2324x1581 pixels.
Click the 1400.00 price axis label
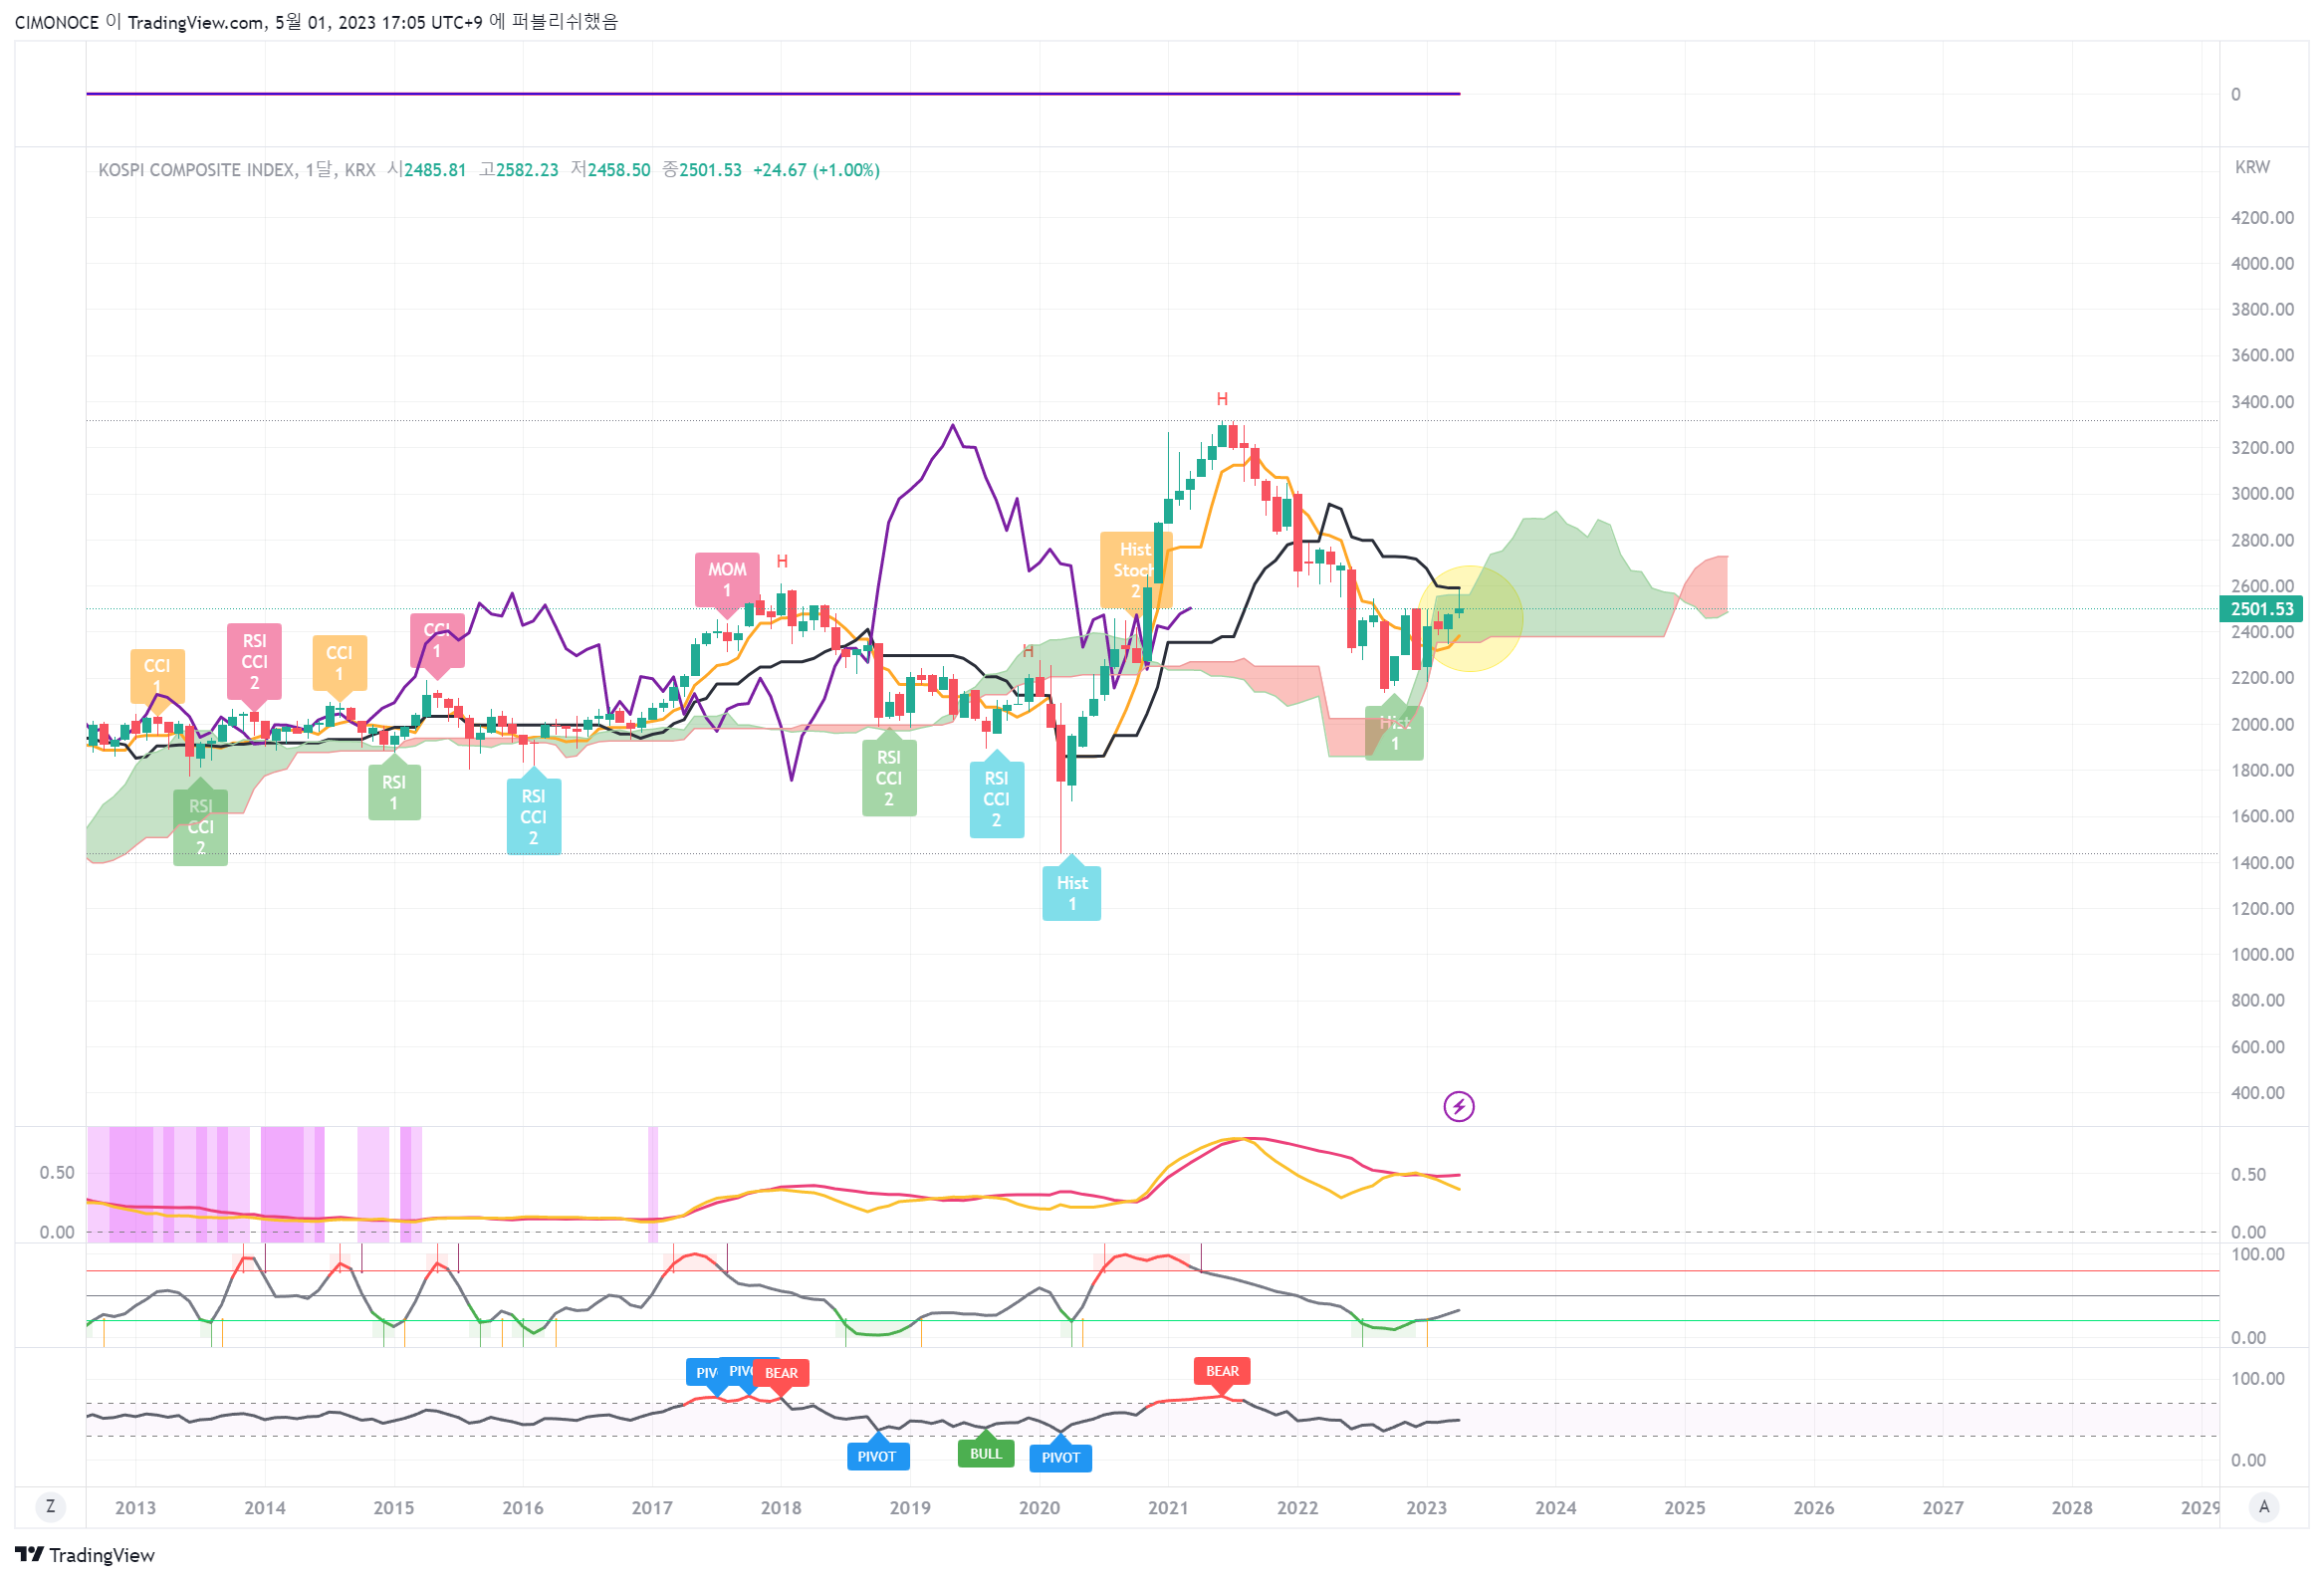coord(2262,862)
